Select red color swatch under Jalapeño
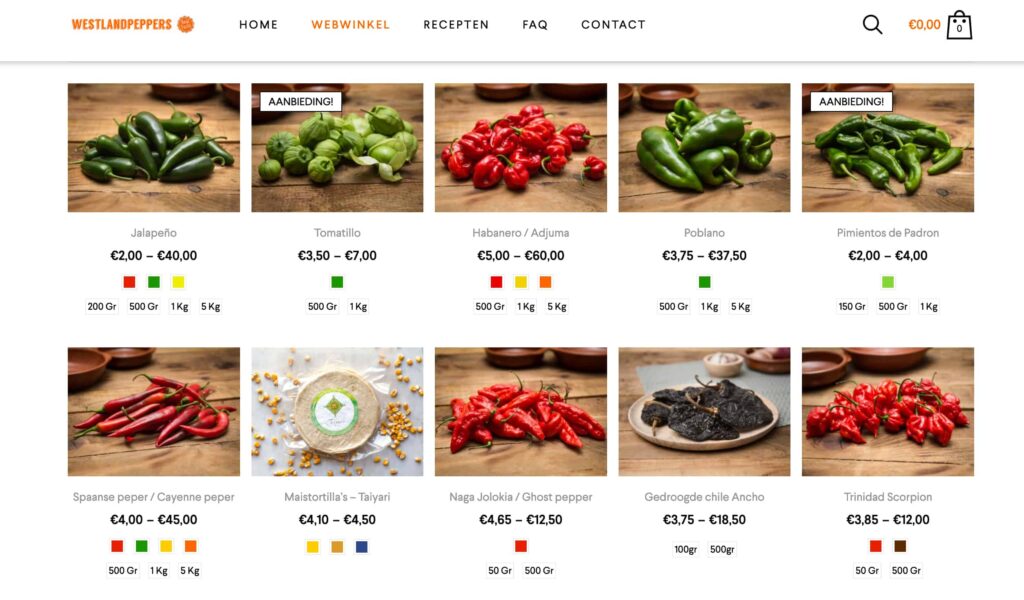Viewport: 1024px width, 600px height. tap(129, 282)
